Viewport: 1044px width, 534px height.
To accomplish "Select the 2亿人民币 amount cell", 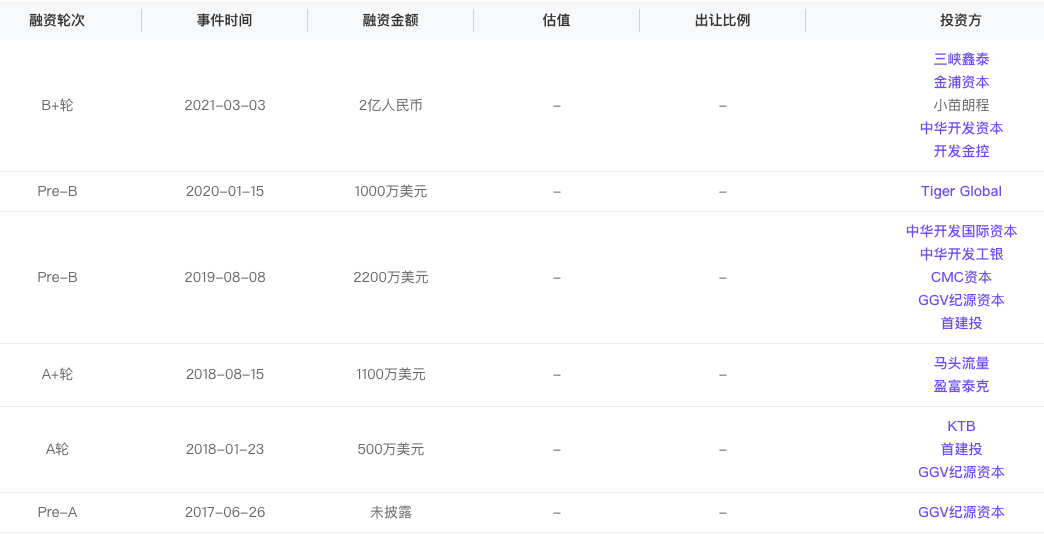I will (x=390, y=105).
